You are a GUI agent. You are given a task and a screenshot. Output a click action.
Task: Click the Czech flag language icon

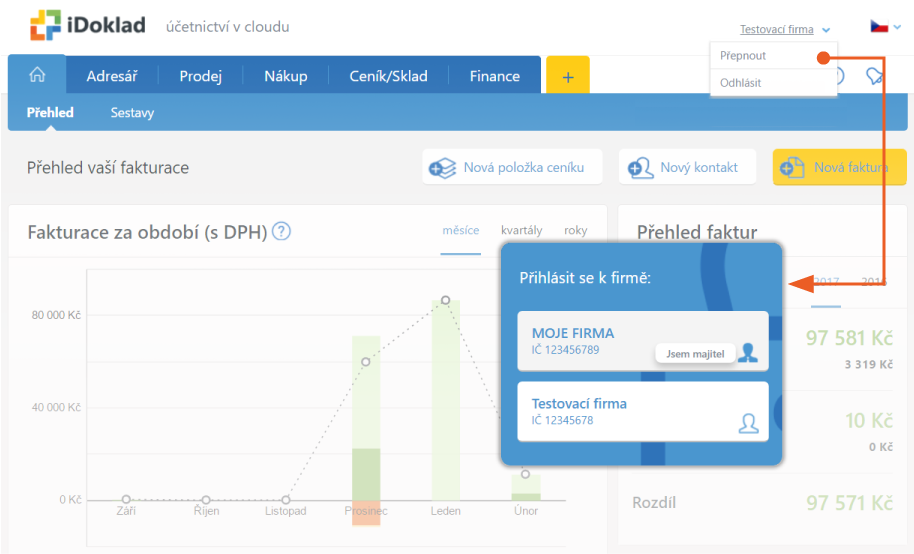[x=879, y=26]
